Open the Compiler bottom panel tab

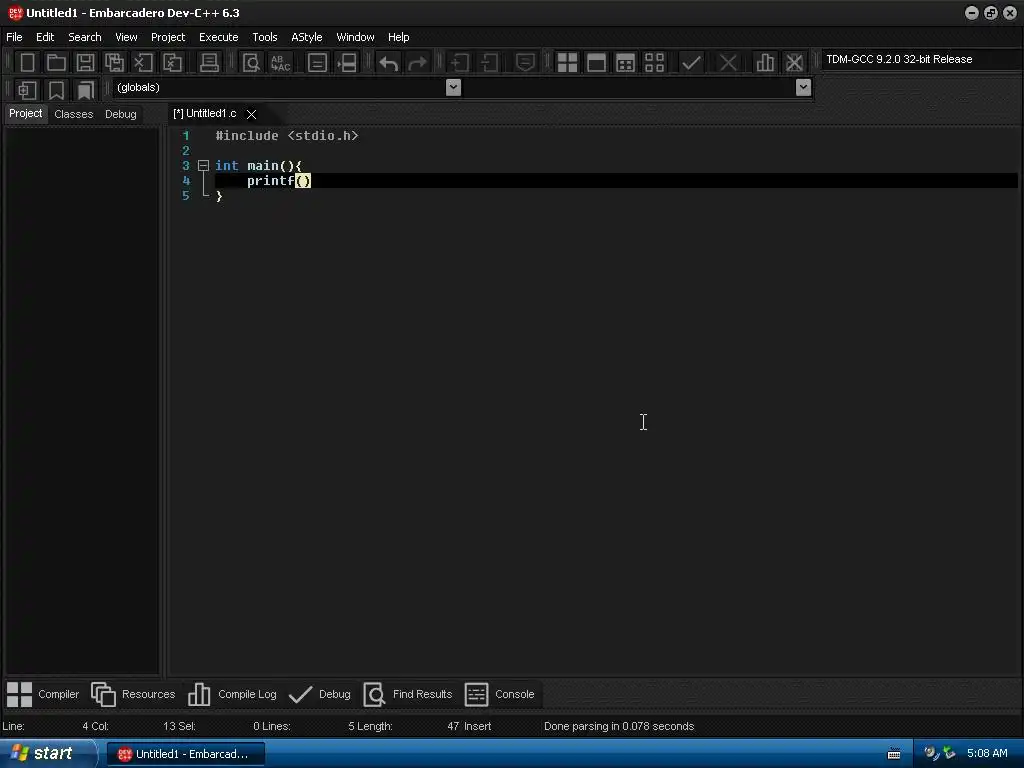click(43, 694)
